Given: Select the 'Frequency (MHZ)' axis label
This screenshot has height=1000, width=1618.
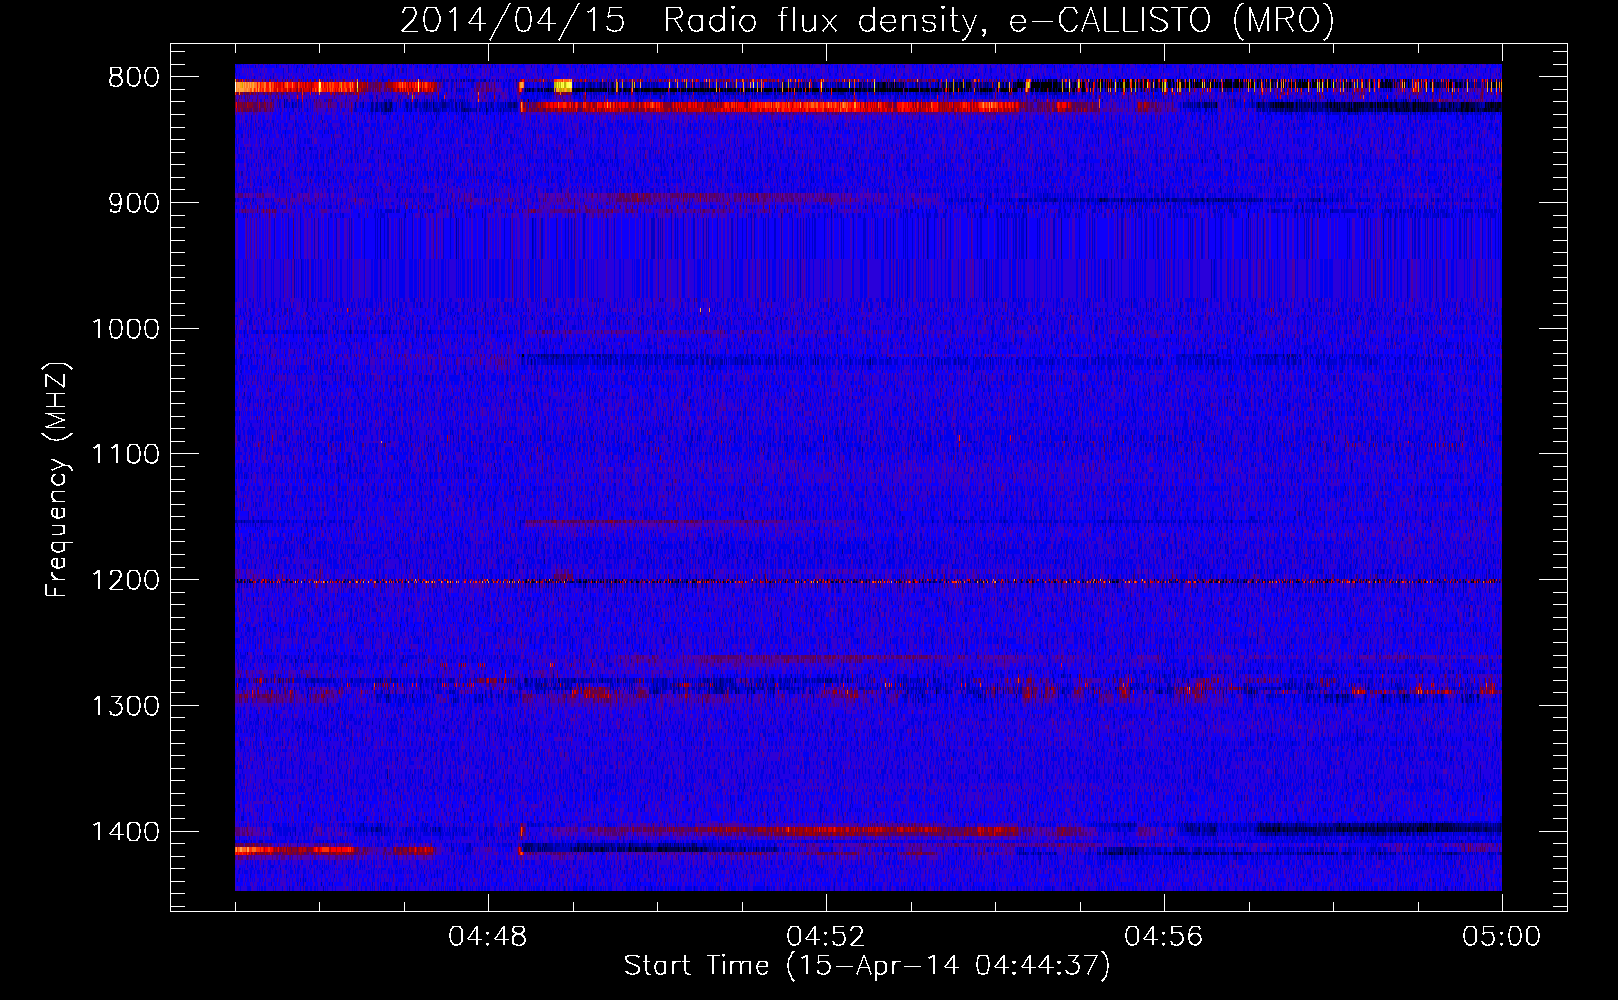Looking at the screenshot, I should pos(58,480).
